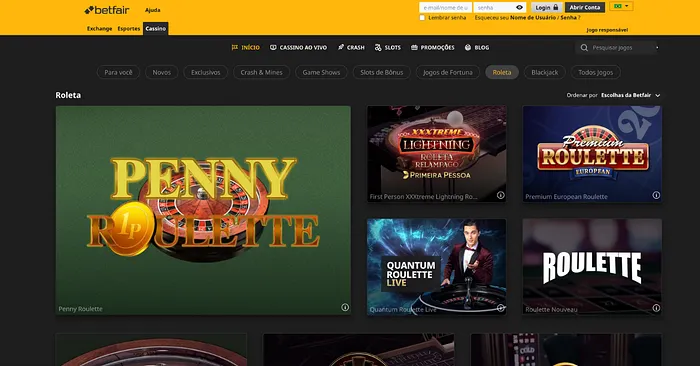
Task: Open the Penny Roulette game thumbnail
Action: 203,210
